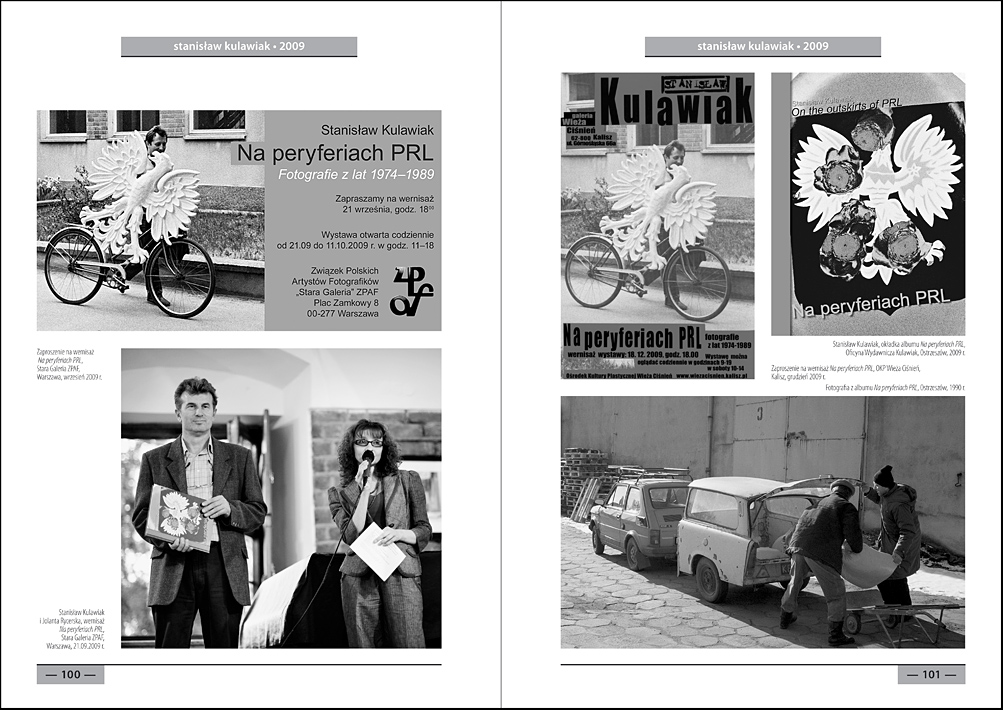Viewport: 1003px width, 710px height.
Task: Click the page number 101 marker
Action: [x=931, y=675]
